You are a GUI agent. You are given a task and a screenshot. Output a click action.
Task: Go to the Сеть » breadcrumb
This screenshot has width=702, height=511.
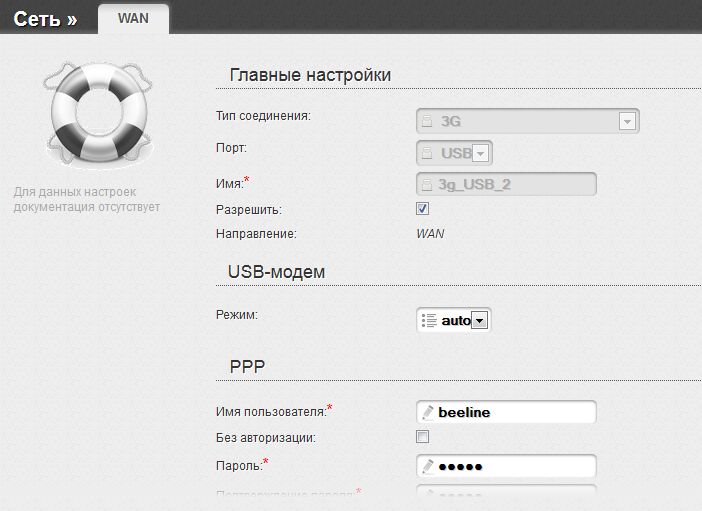[x=45, y=19]
